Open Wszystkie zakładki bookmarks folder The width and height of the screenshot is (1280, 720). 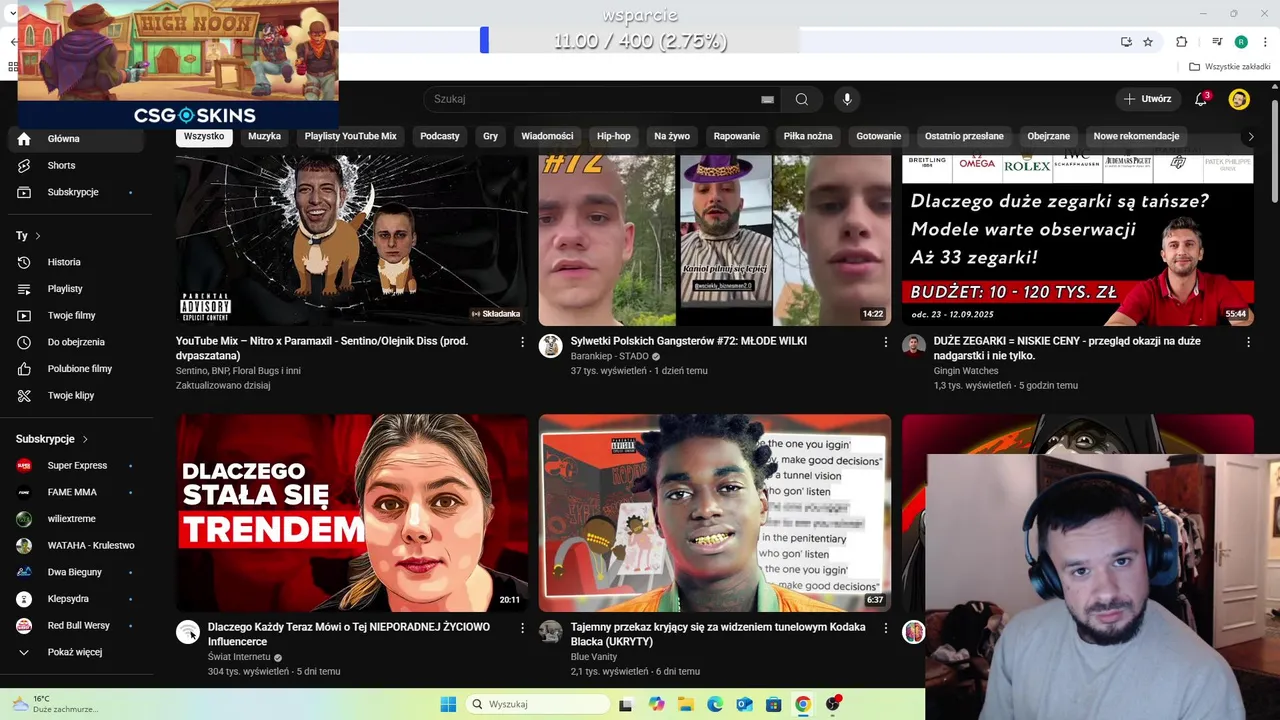[x=1230, y=67]
